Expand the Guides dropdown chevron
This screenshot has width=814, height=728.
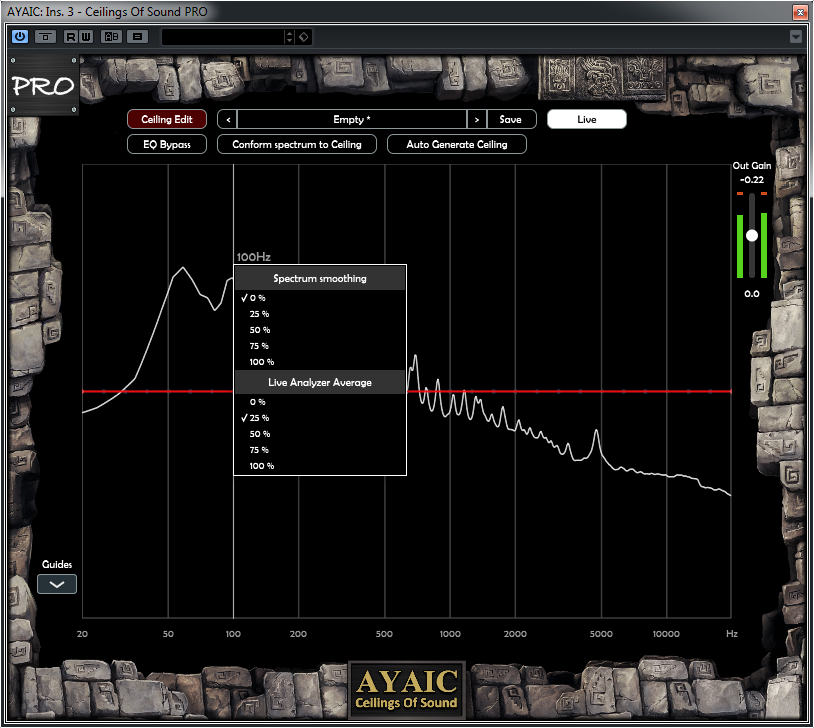tap(57, 584)
